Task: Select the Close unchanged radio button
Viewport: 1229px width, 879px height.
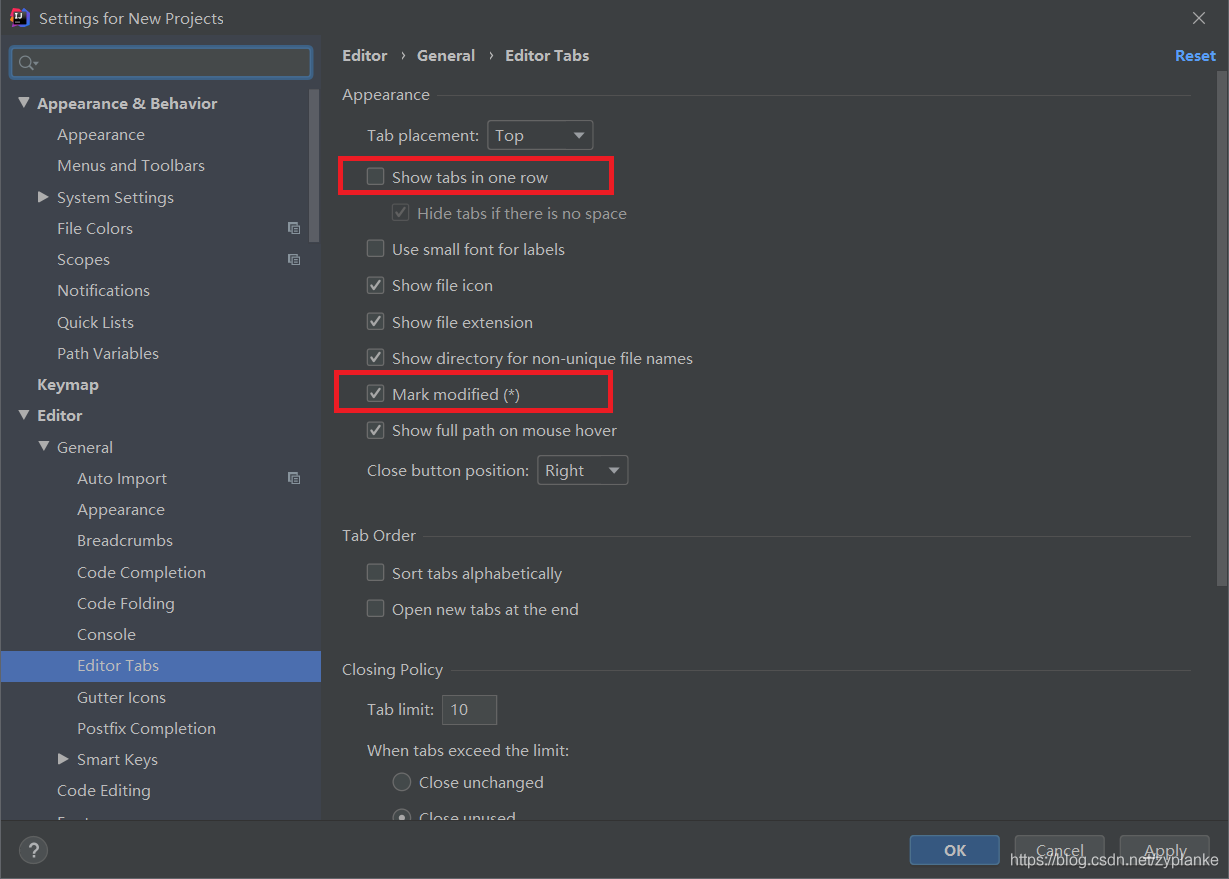Action: (x=401, y=782)
